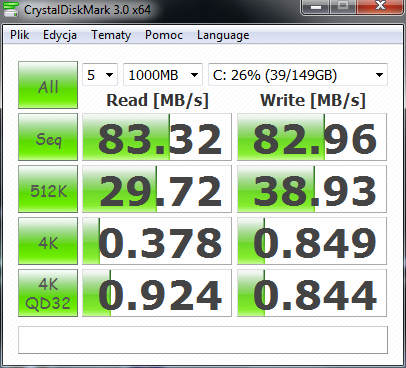Close the CrystalDiskMark window
Viewport: 406px width, 368px height.
tap(380, 6)
